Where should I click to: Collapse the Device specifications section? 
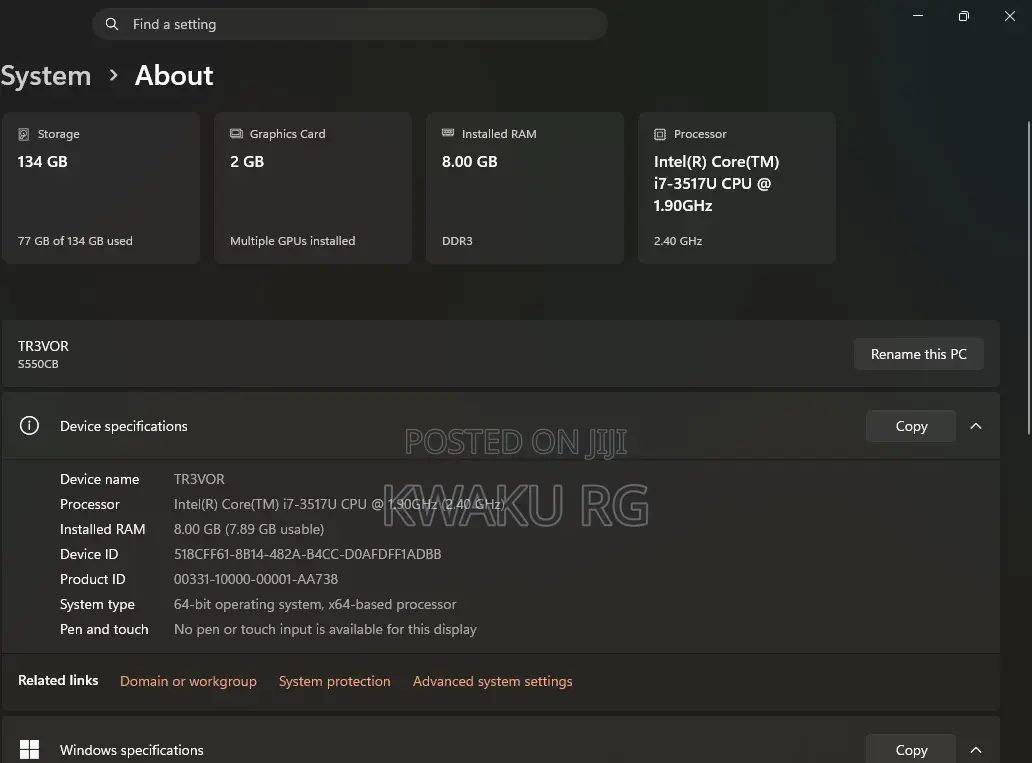pos(976,426)
